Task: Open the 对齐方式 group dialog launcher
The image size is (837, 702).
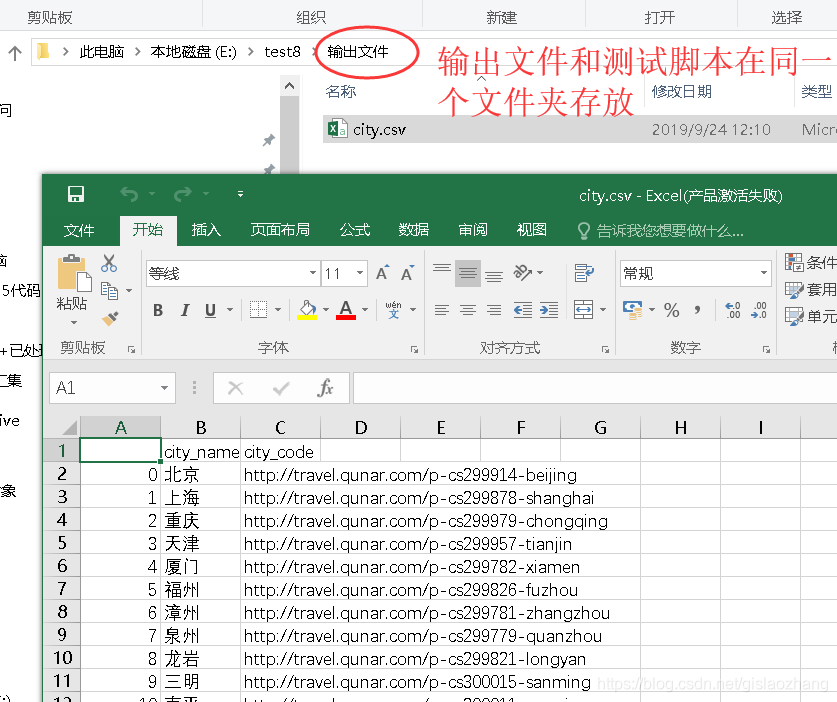Action: point(605,350)
